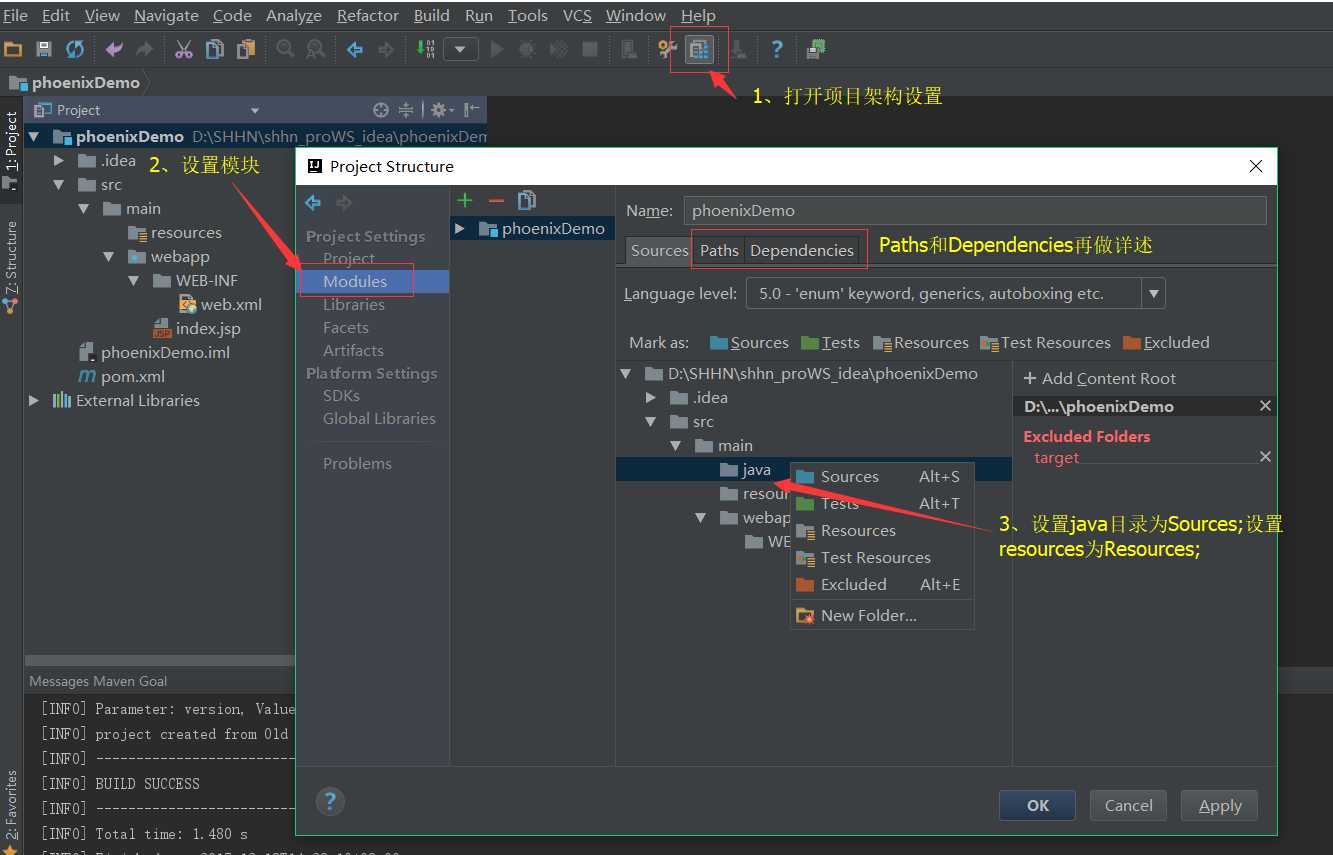The width and height of the screenshot is (1333, 855).
Task: Click the Apply button
Action: coord(1220,806)
